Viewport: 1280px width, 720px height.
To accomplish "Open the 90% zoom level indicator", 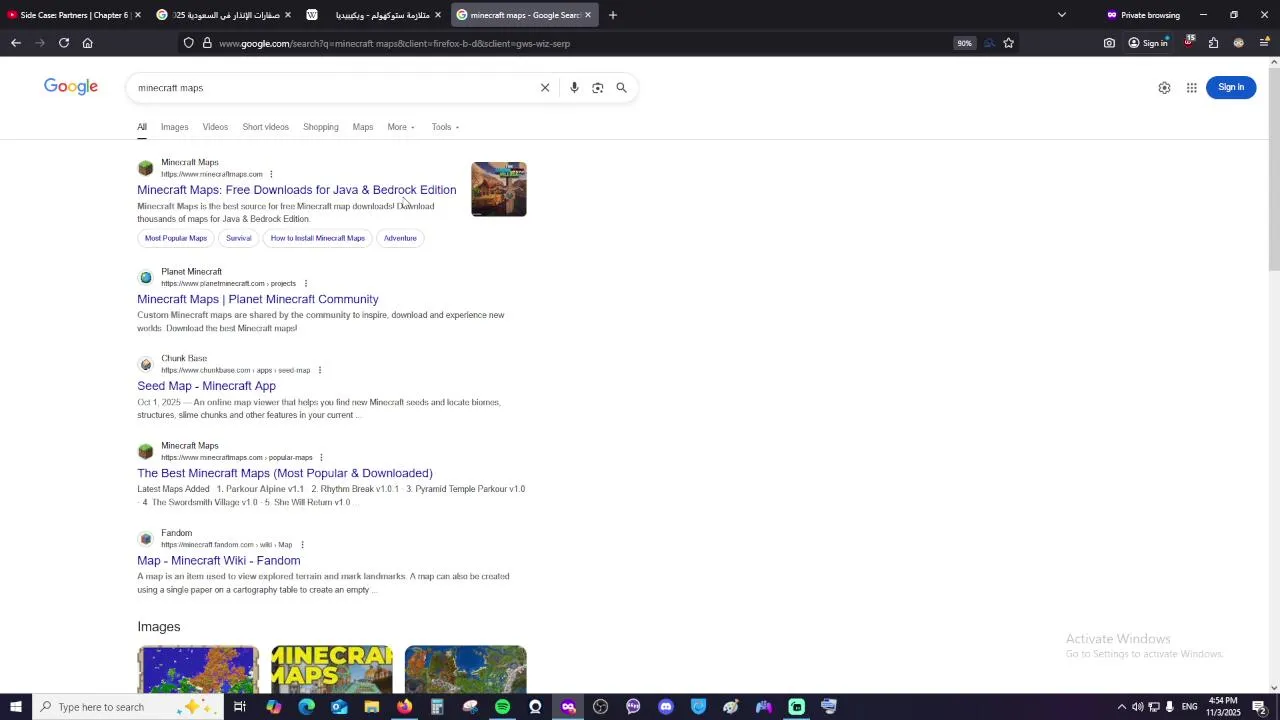I will click(964, 43).
